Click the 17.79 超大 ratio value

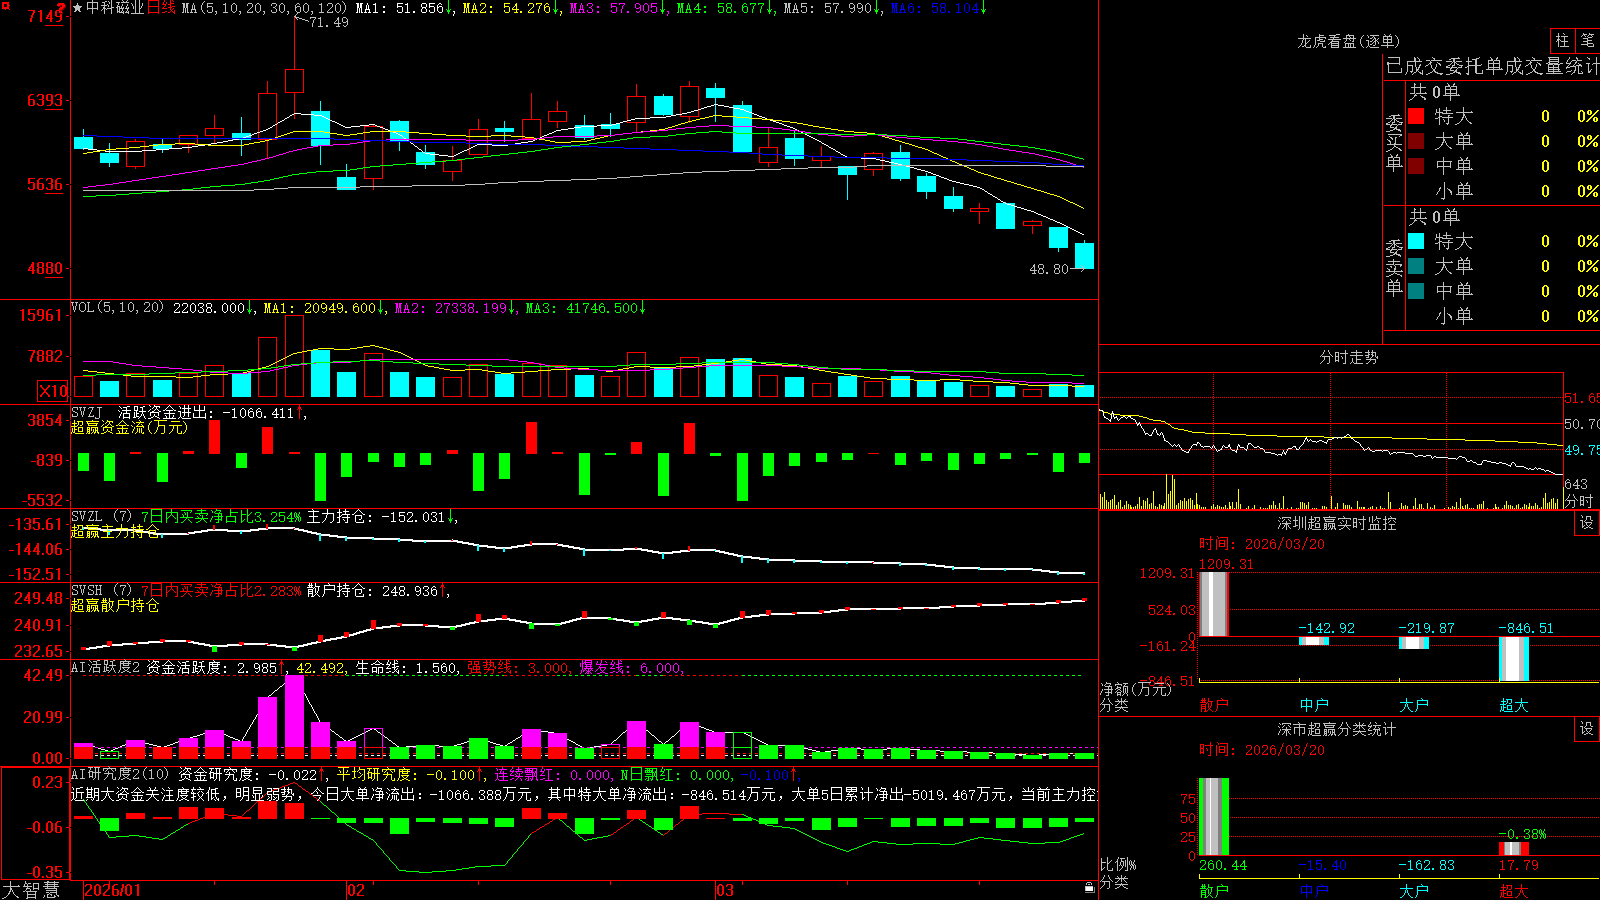(x=1519, y=866)
